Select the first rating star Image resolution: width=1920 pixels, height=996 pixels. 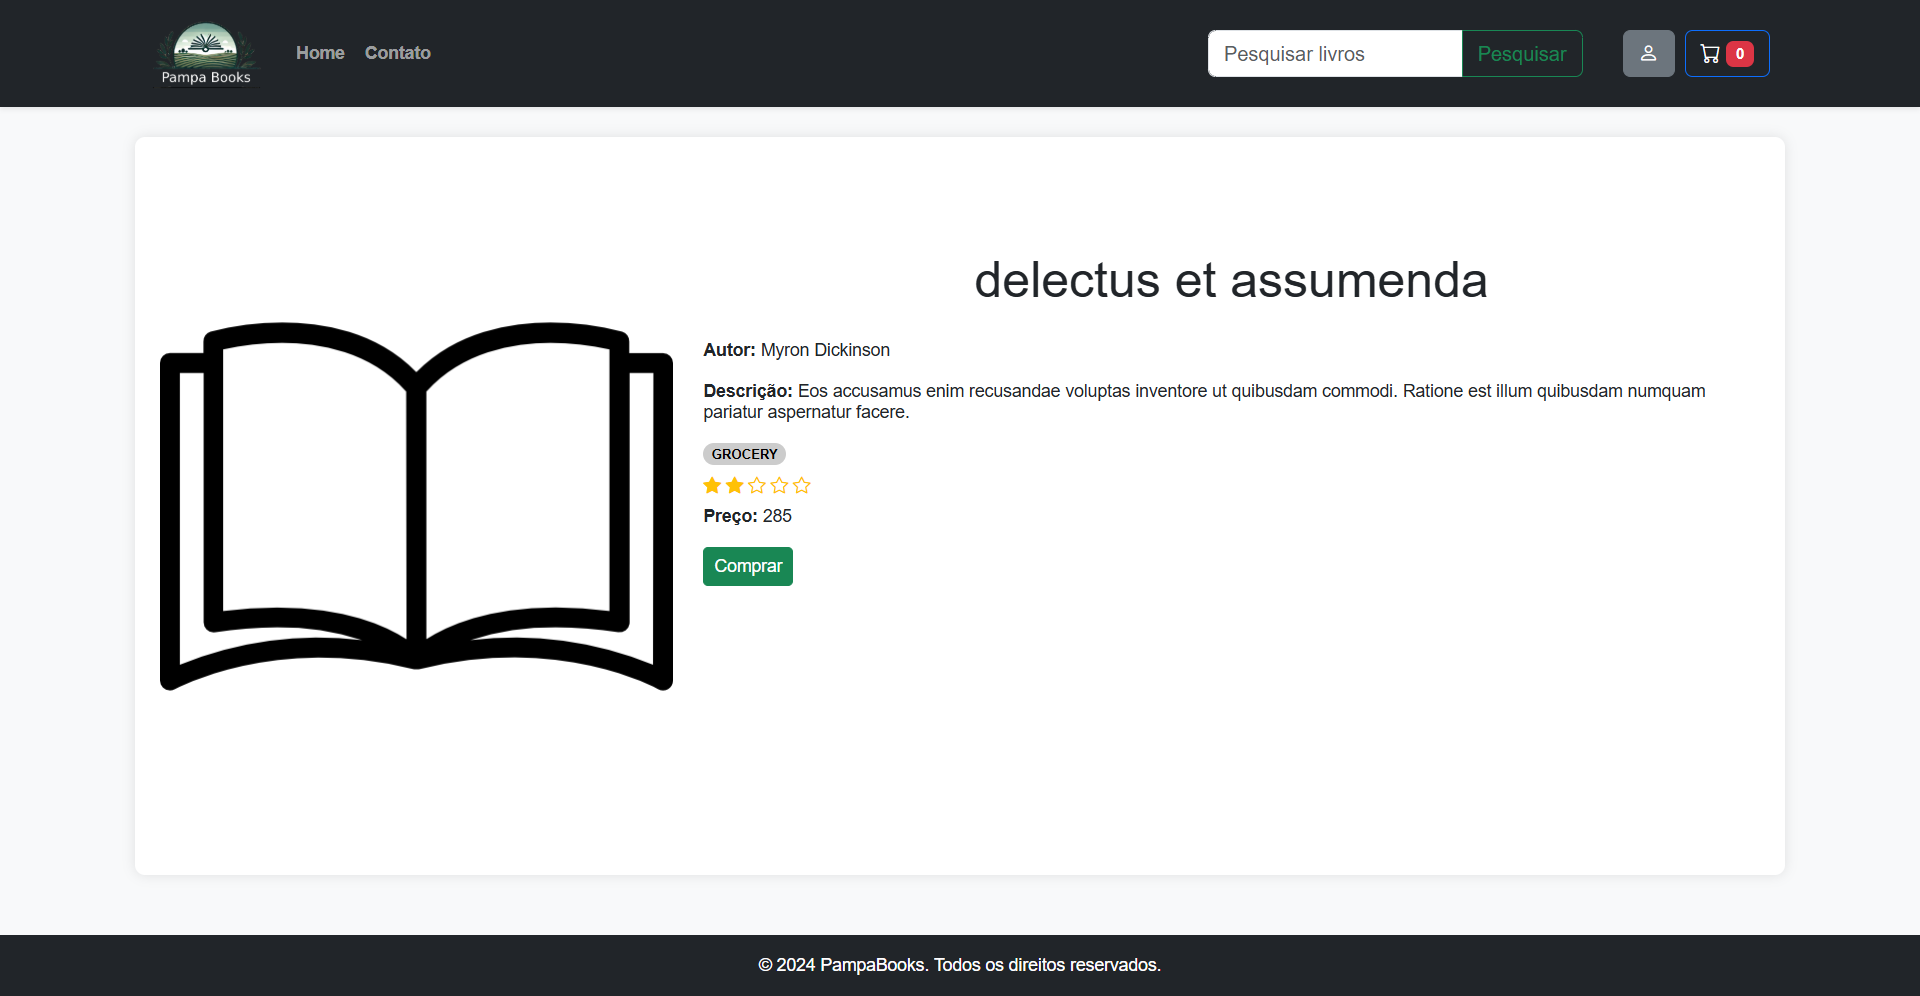(712, 485)
